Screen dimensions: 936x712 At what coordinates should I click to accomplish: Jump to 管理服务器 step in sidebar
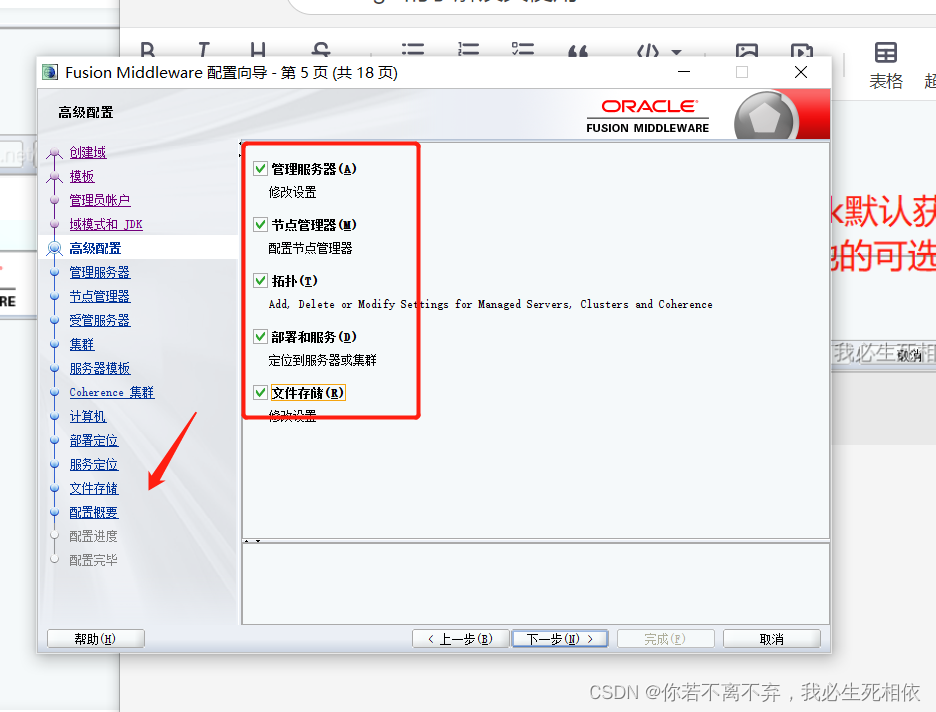pos(100,272)
